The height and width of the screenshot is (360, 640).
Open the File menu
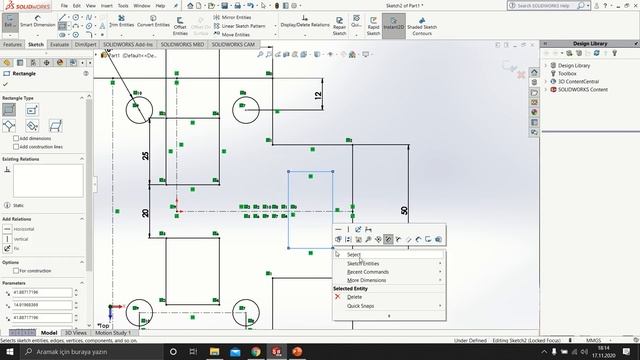tap(64, 6)
